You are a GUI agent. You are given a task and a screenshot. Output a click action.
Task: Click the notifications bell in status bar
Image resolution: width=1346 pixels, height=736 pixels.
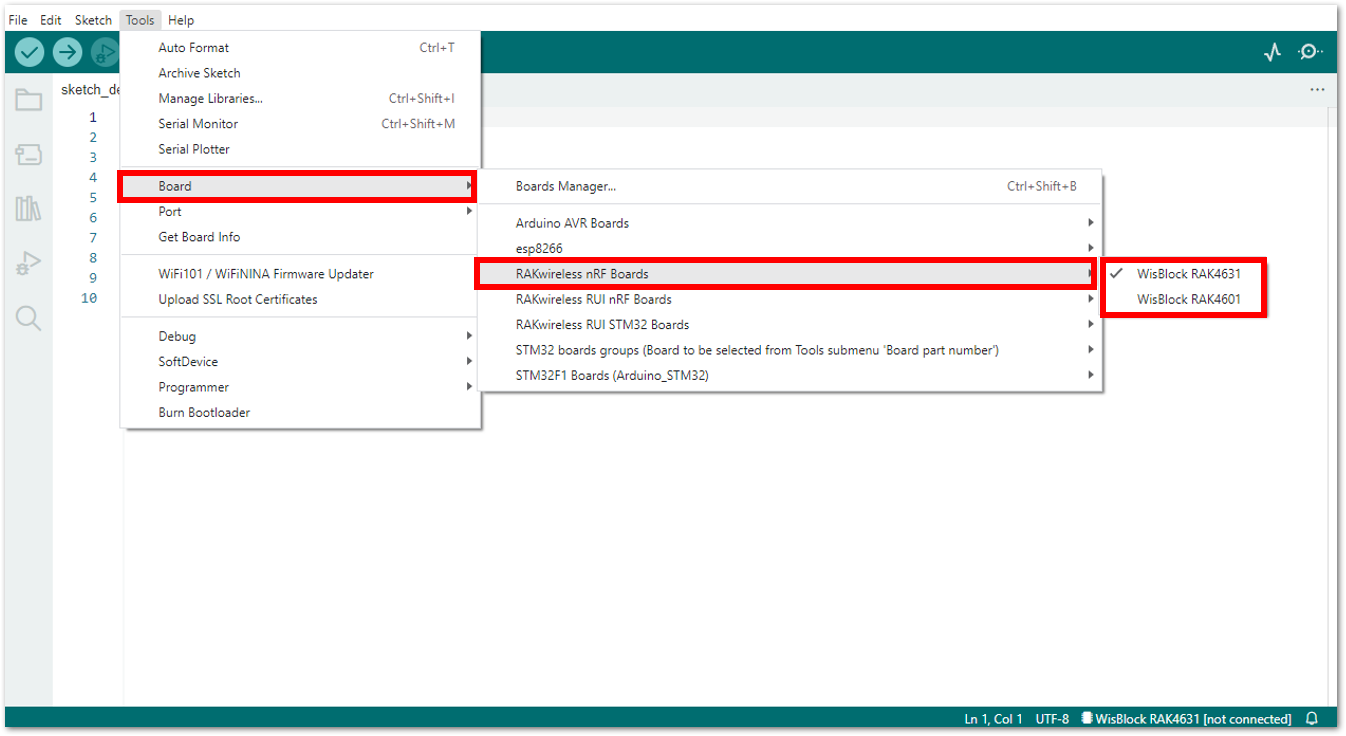pyautogui.click(x=1312, y=719)
